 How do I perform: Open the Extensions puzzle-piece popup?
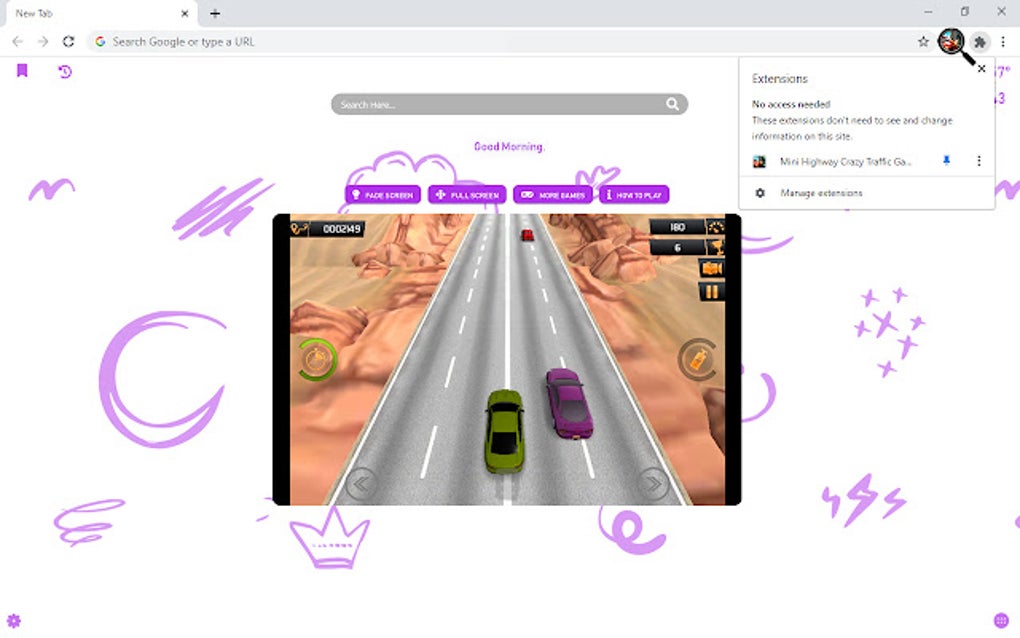tap(979, 42)
